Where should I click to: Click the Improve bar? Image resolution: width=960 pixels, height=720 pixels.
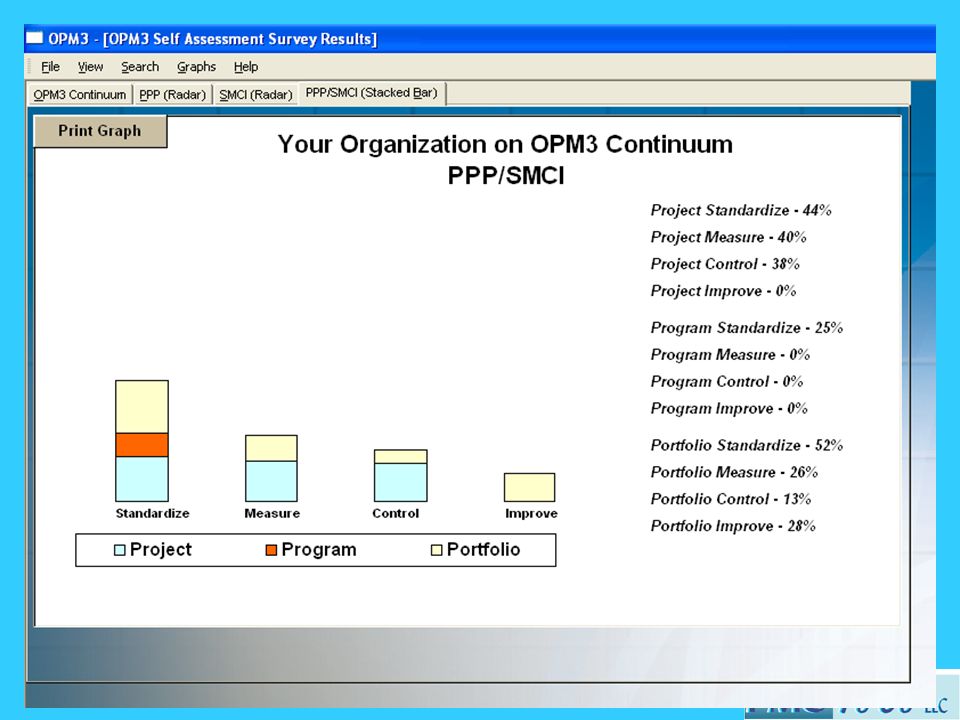(530, 487)
